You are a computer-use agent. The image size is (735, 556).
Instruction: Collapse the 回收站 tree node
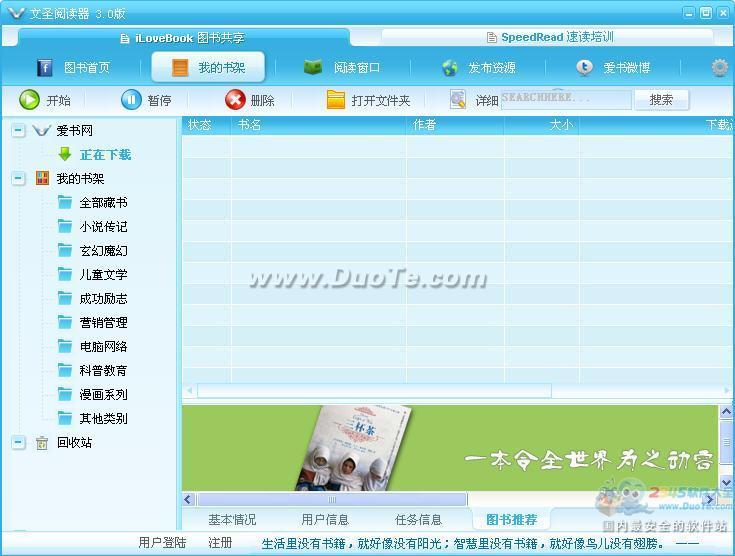pyautogui.click(x=18, y=442)
